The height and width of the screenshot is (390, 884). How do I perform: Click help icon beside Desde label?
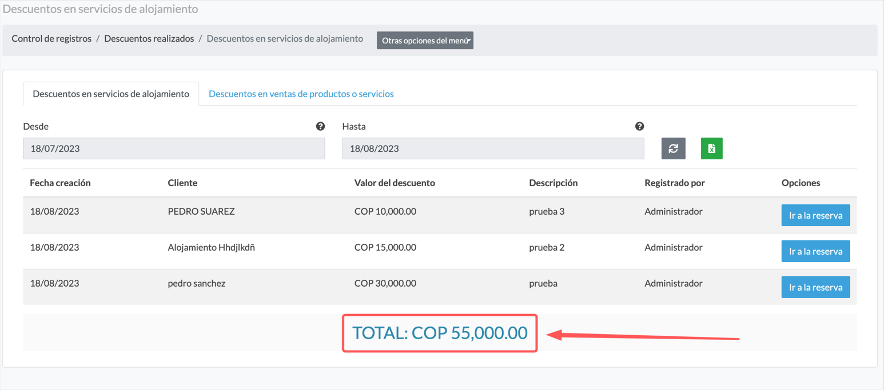coord(320,126)
